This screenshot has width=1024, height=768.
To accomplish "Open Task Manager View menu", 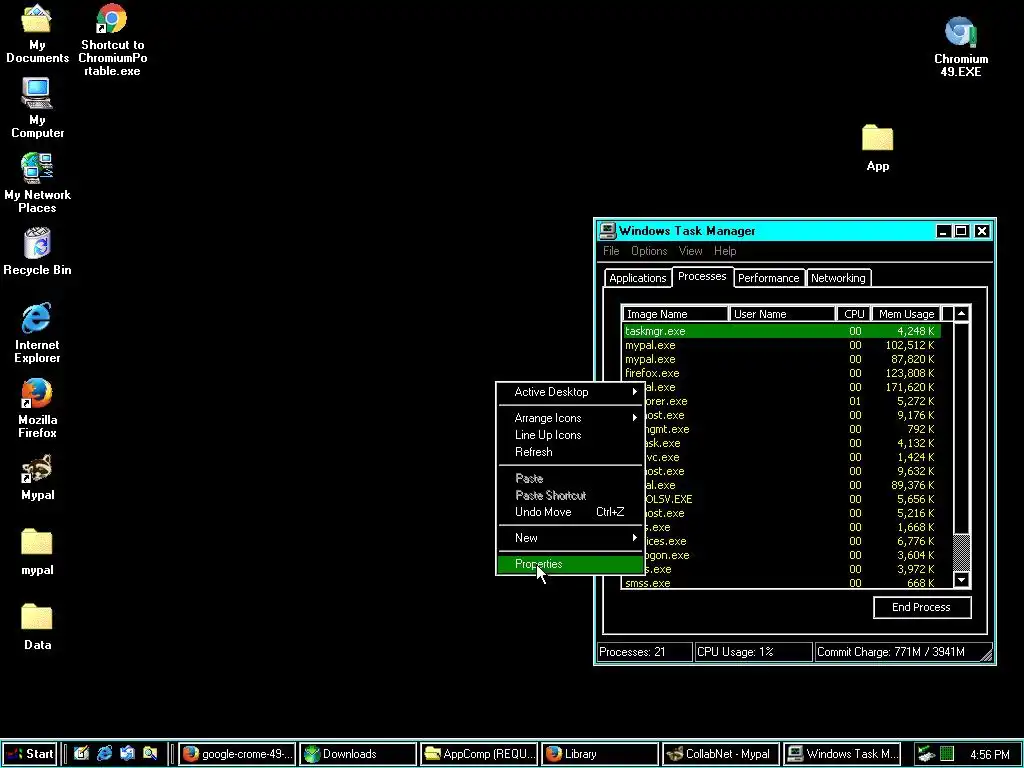I will [690, 251].
